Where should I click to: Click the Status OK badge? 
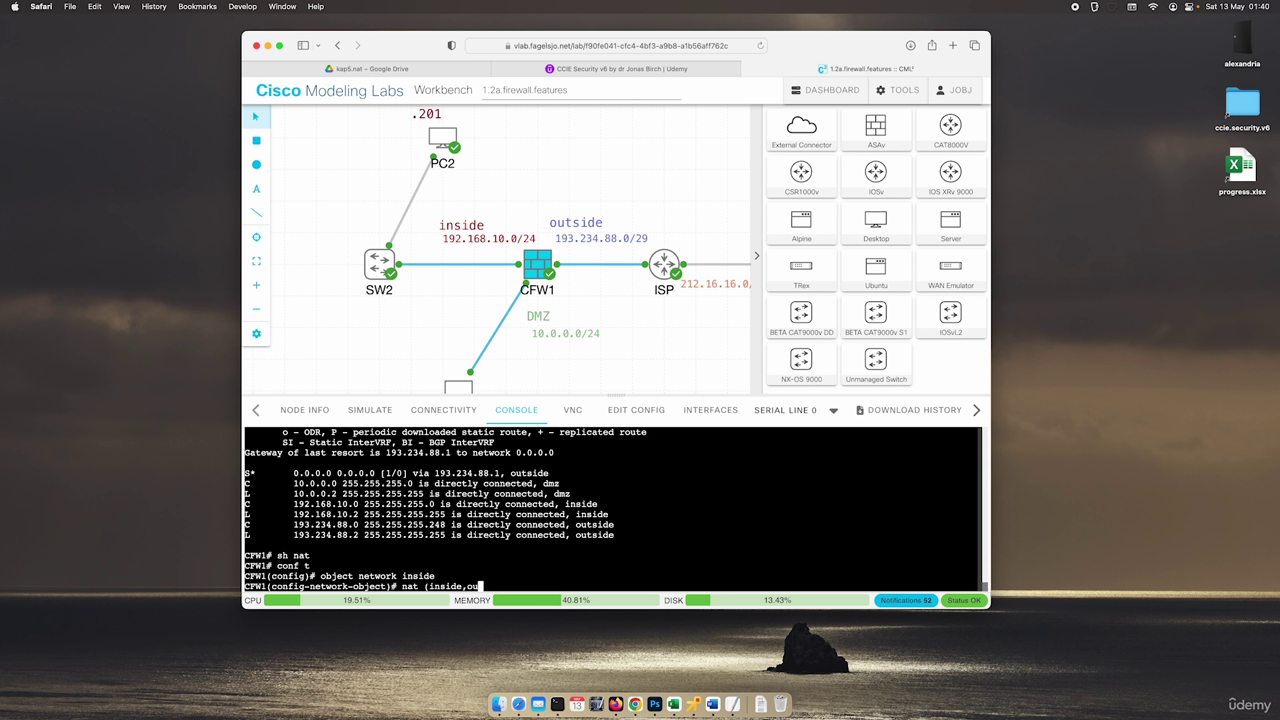pos(964,600)
